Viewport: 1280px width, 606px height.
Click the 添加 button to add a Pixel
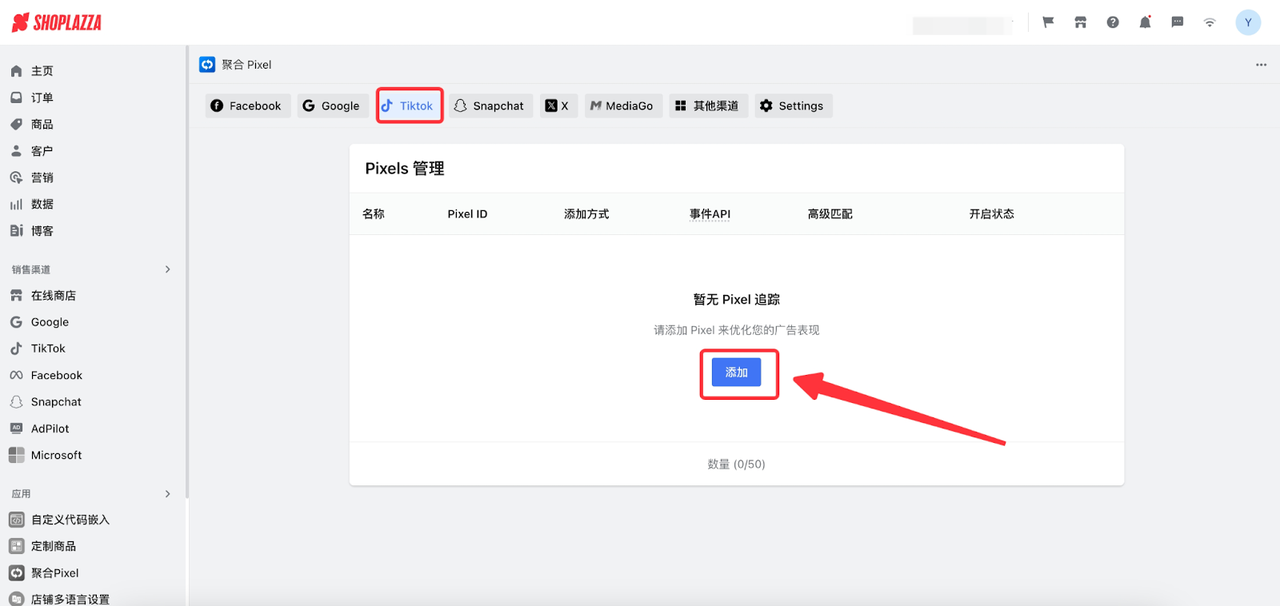click(x=737, y=372)
